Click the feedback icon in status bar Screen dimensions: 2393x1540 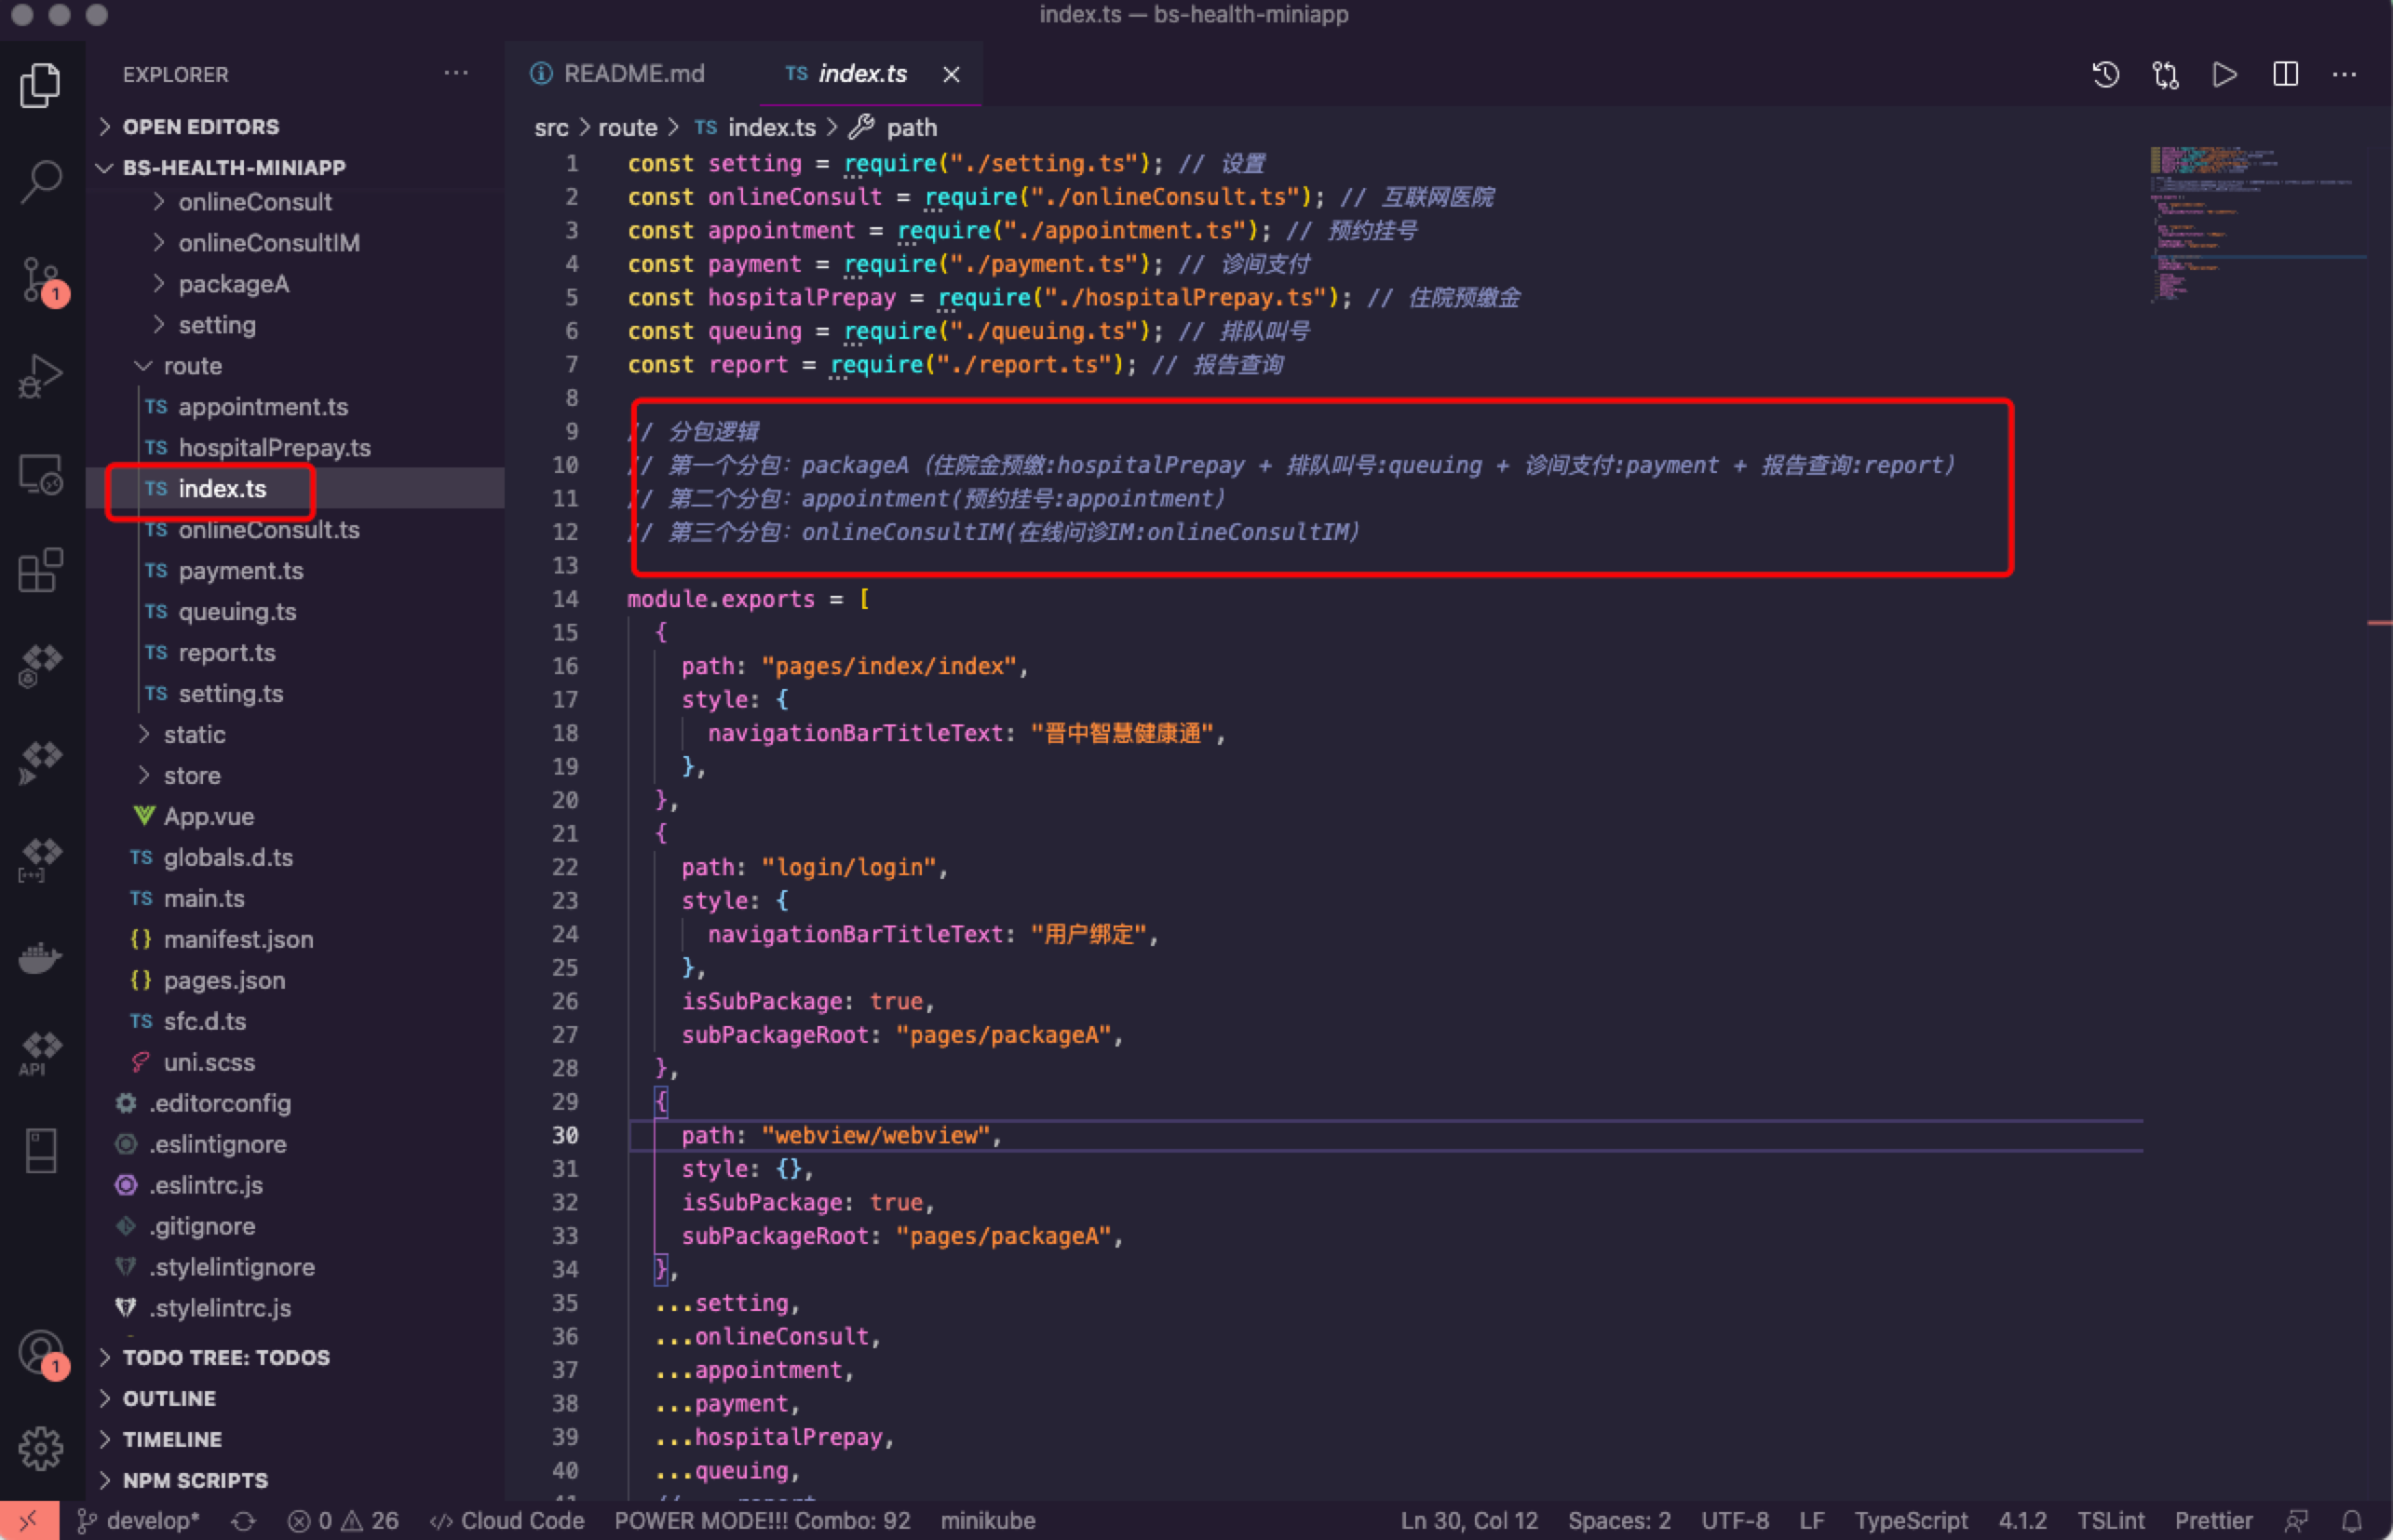click(2296, 1521)
